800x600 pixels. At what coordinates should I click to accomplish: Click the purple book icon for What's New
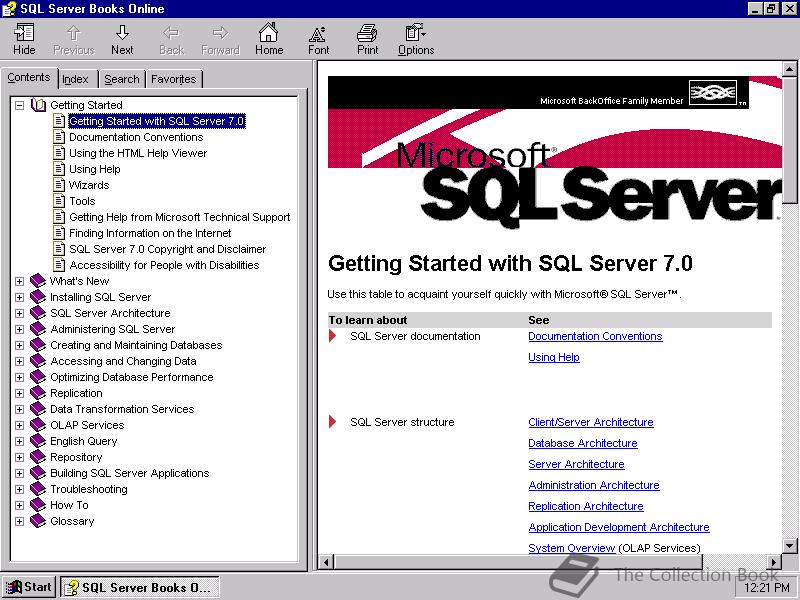38,281
